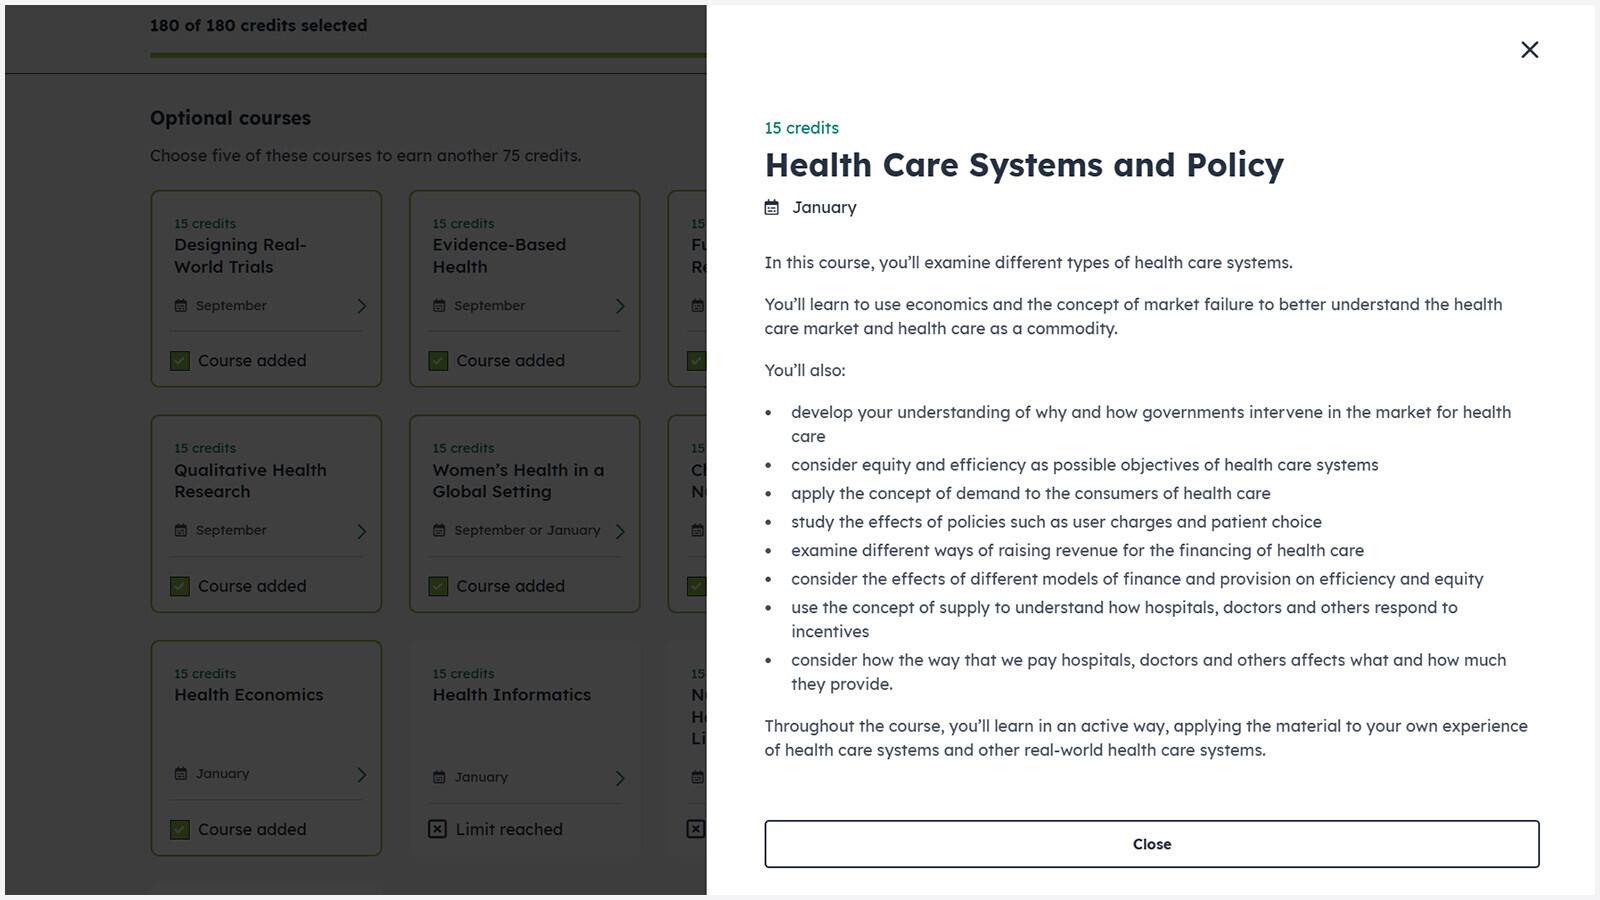Open the Qualitative Health Research course title
This screenshot has height=900, width=1600.
point(250,481)
